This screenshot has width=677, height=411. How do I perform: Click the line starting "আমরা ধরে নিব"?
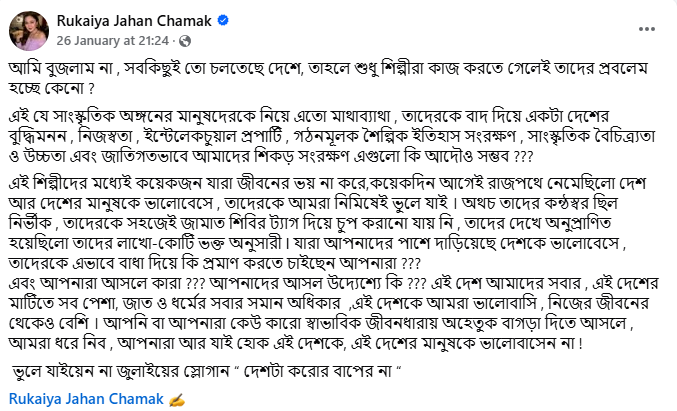click(296, 343)
